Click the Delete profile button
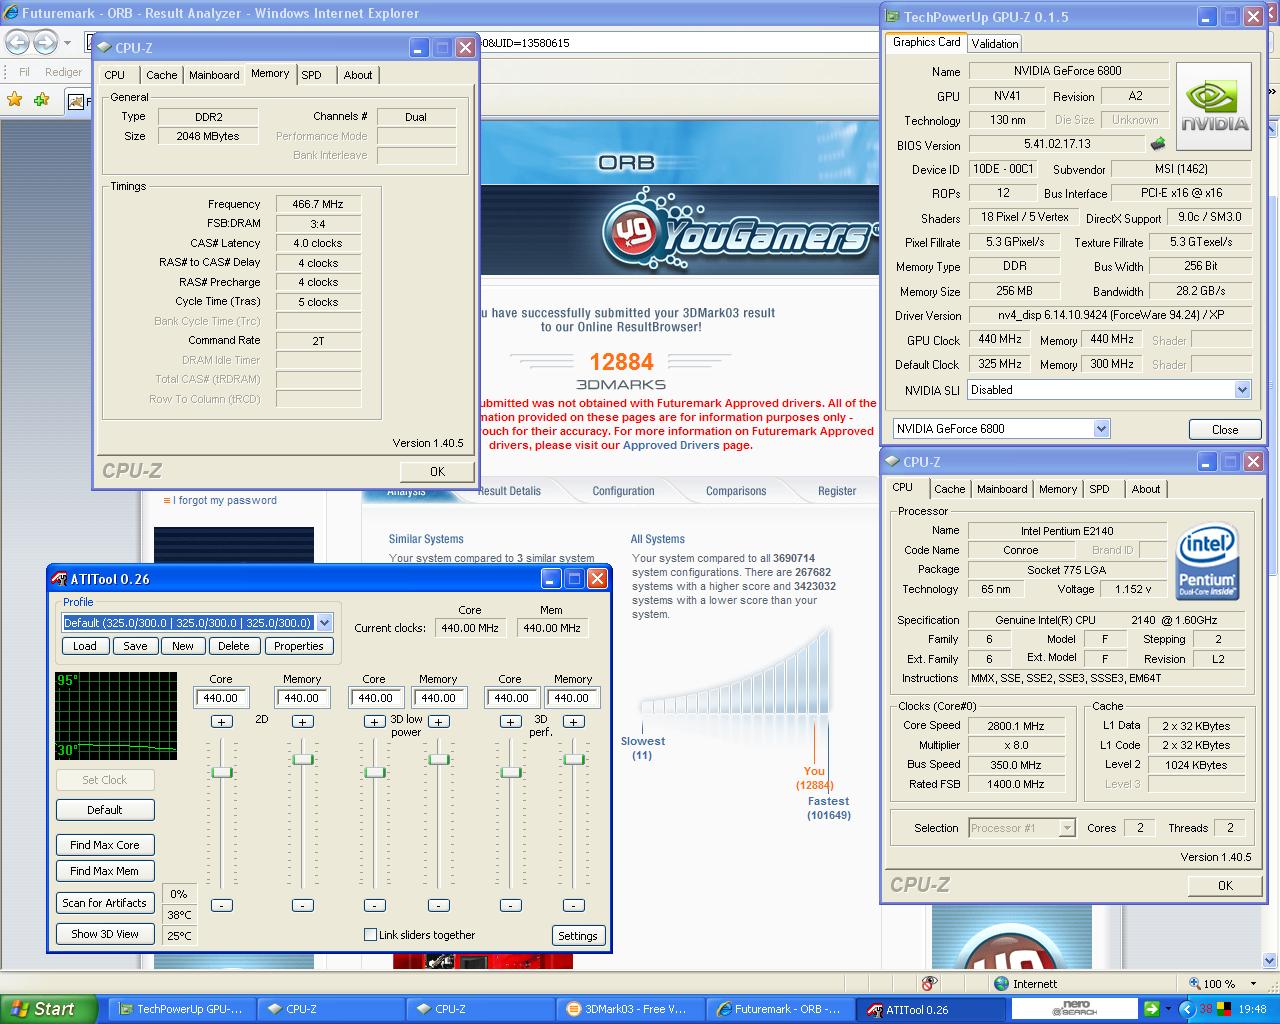The height and width of the screenshot is (1024, 1280). tap(234, 646)
